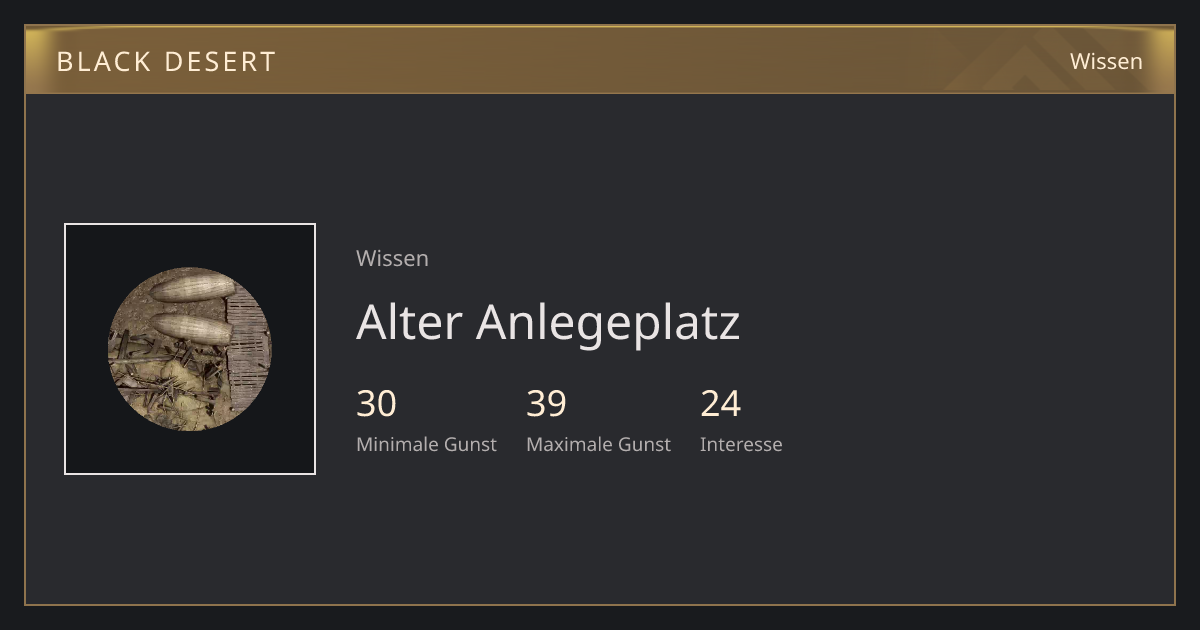Click the gray Wissen category label above the title
Screen dimensions: 1200x630
tap(392, 258)
